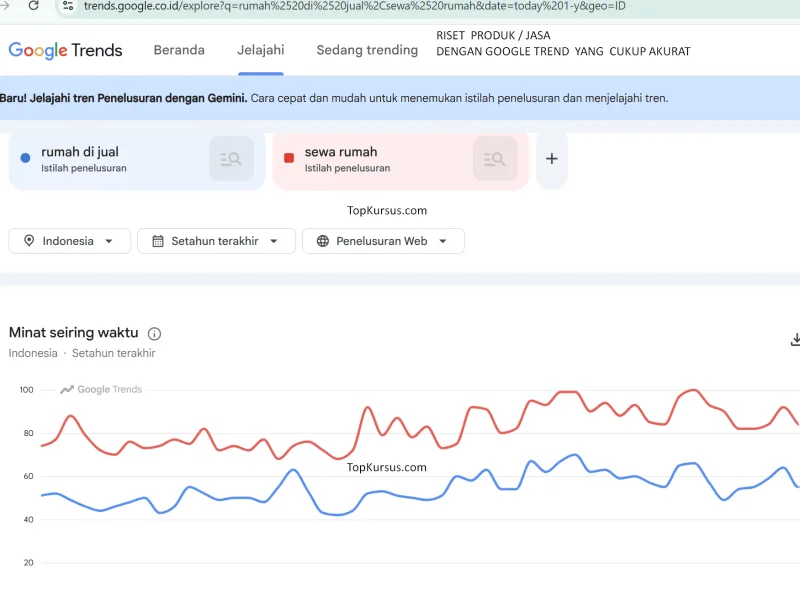800x601 pixels.
Task: Click the 100 label on chart axis
Action: click(x=27, y=390)
